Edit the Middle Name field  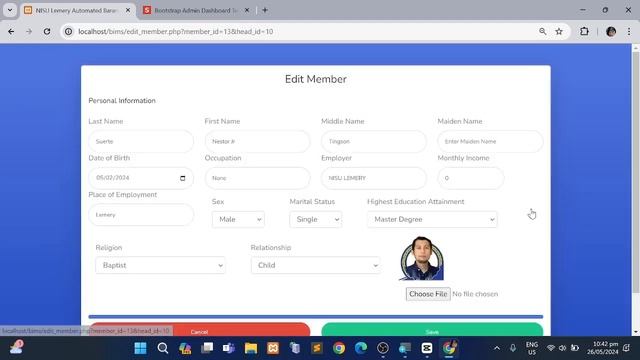pos(373,141)
